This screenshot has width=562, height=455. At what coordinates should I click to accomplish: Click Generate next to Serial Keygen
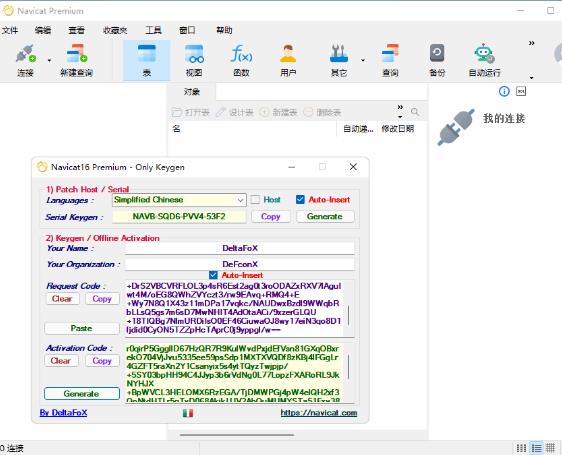pos(325,217)
